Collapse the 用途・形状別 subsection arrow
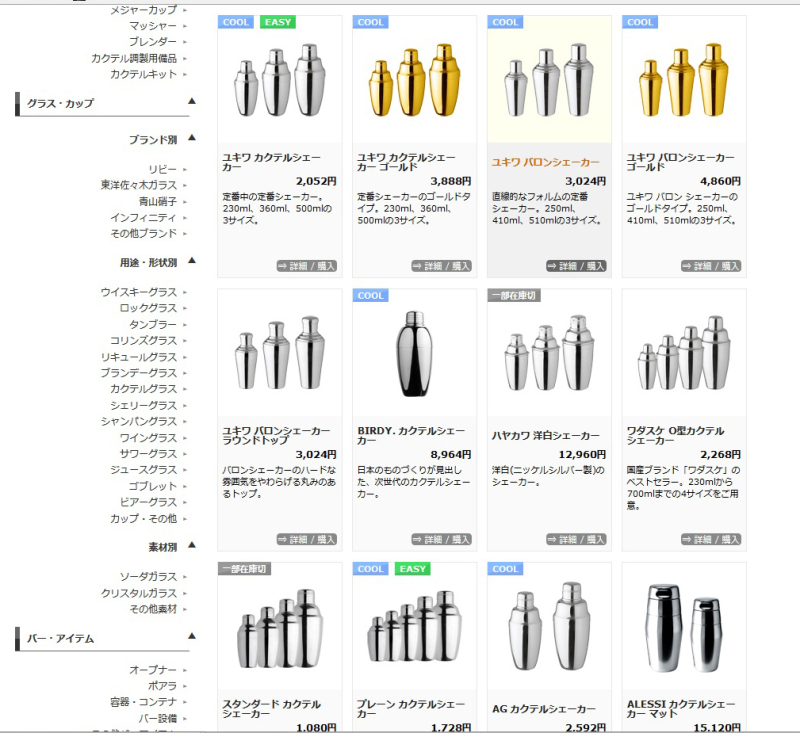800x733 pixels. pyautogui.click(x=192, y=261)
